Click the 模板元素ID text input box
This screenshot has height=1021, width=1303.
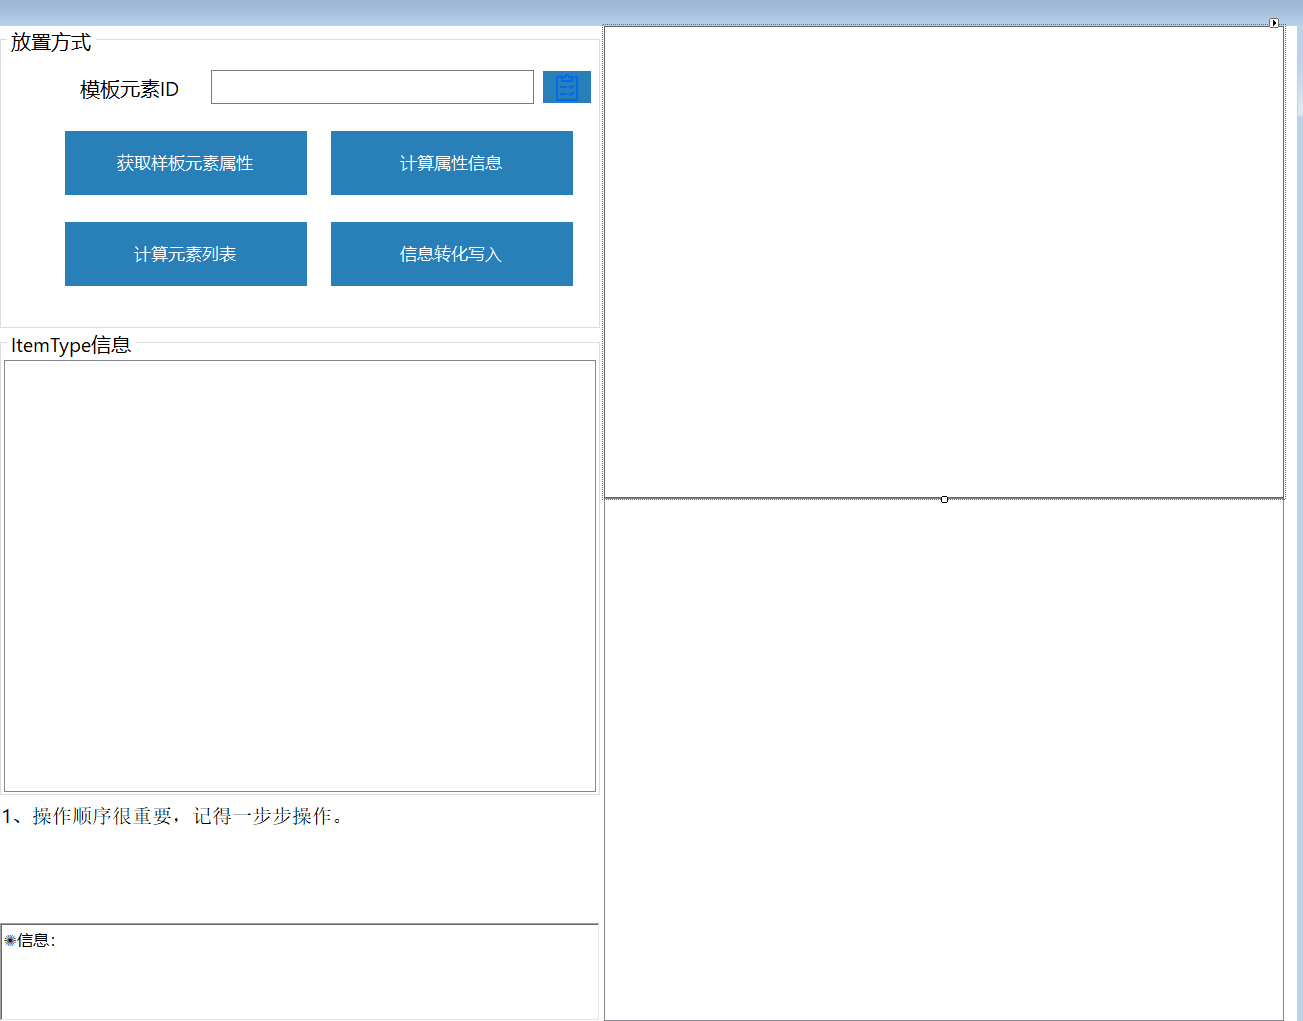[372, 87]
